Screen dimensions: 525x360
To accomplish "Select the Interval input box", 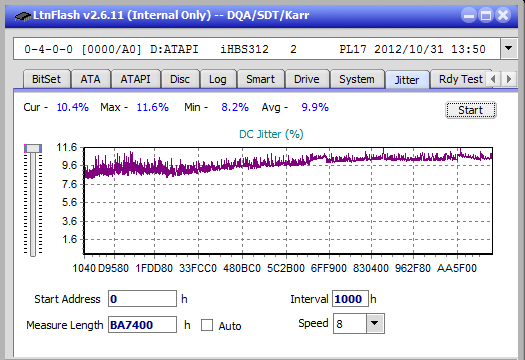I will 350,299.
